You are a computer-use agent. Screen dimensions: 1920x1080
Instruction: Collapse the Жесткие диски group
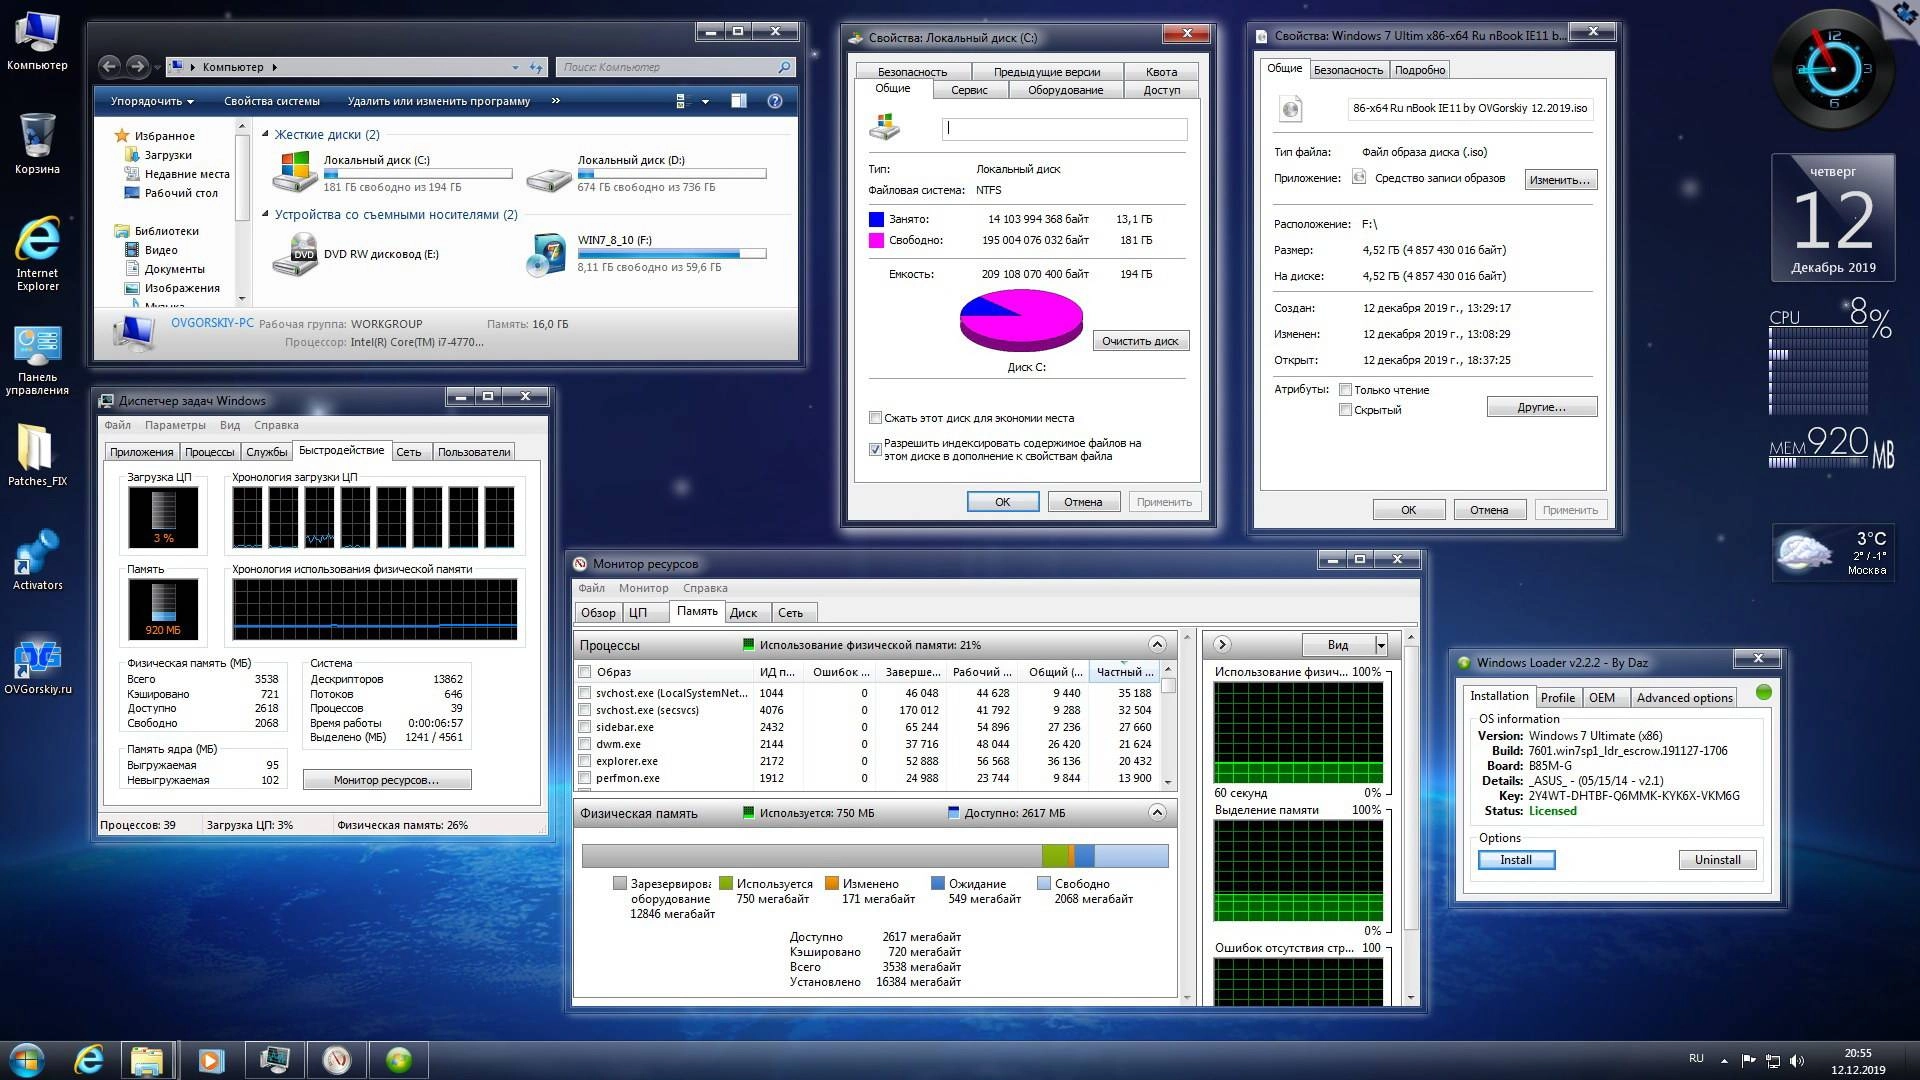coord(266,134)
